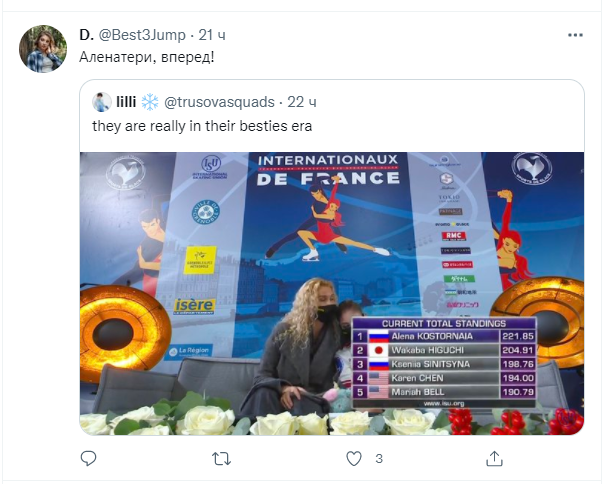The width and height of the screenshot is (603, 484).
Task: Click the isère sponsor logo in photo
Action: 194,304
